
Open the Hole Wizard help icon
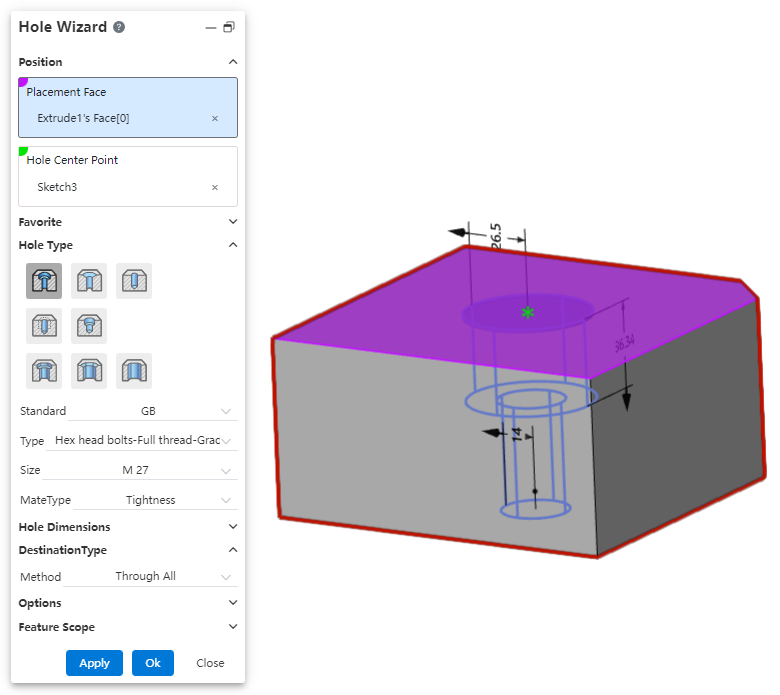(x=119, y=28)
